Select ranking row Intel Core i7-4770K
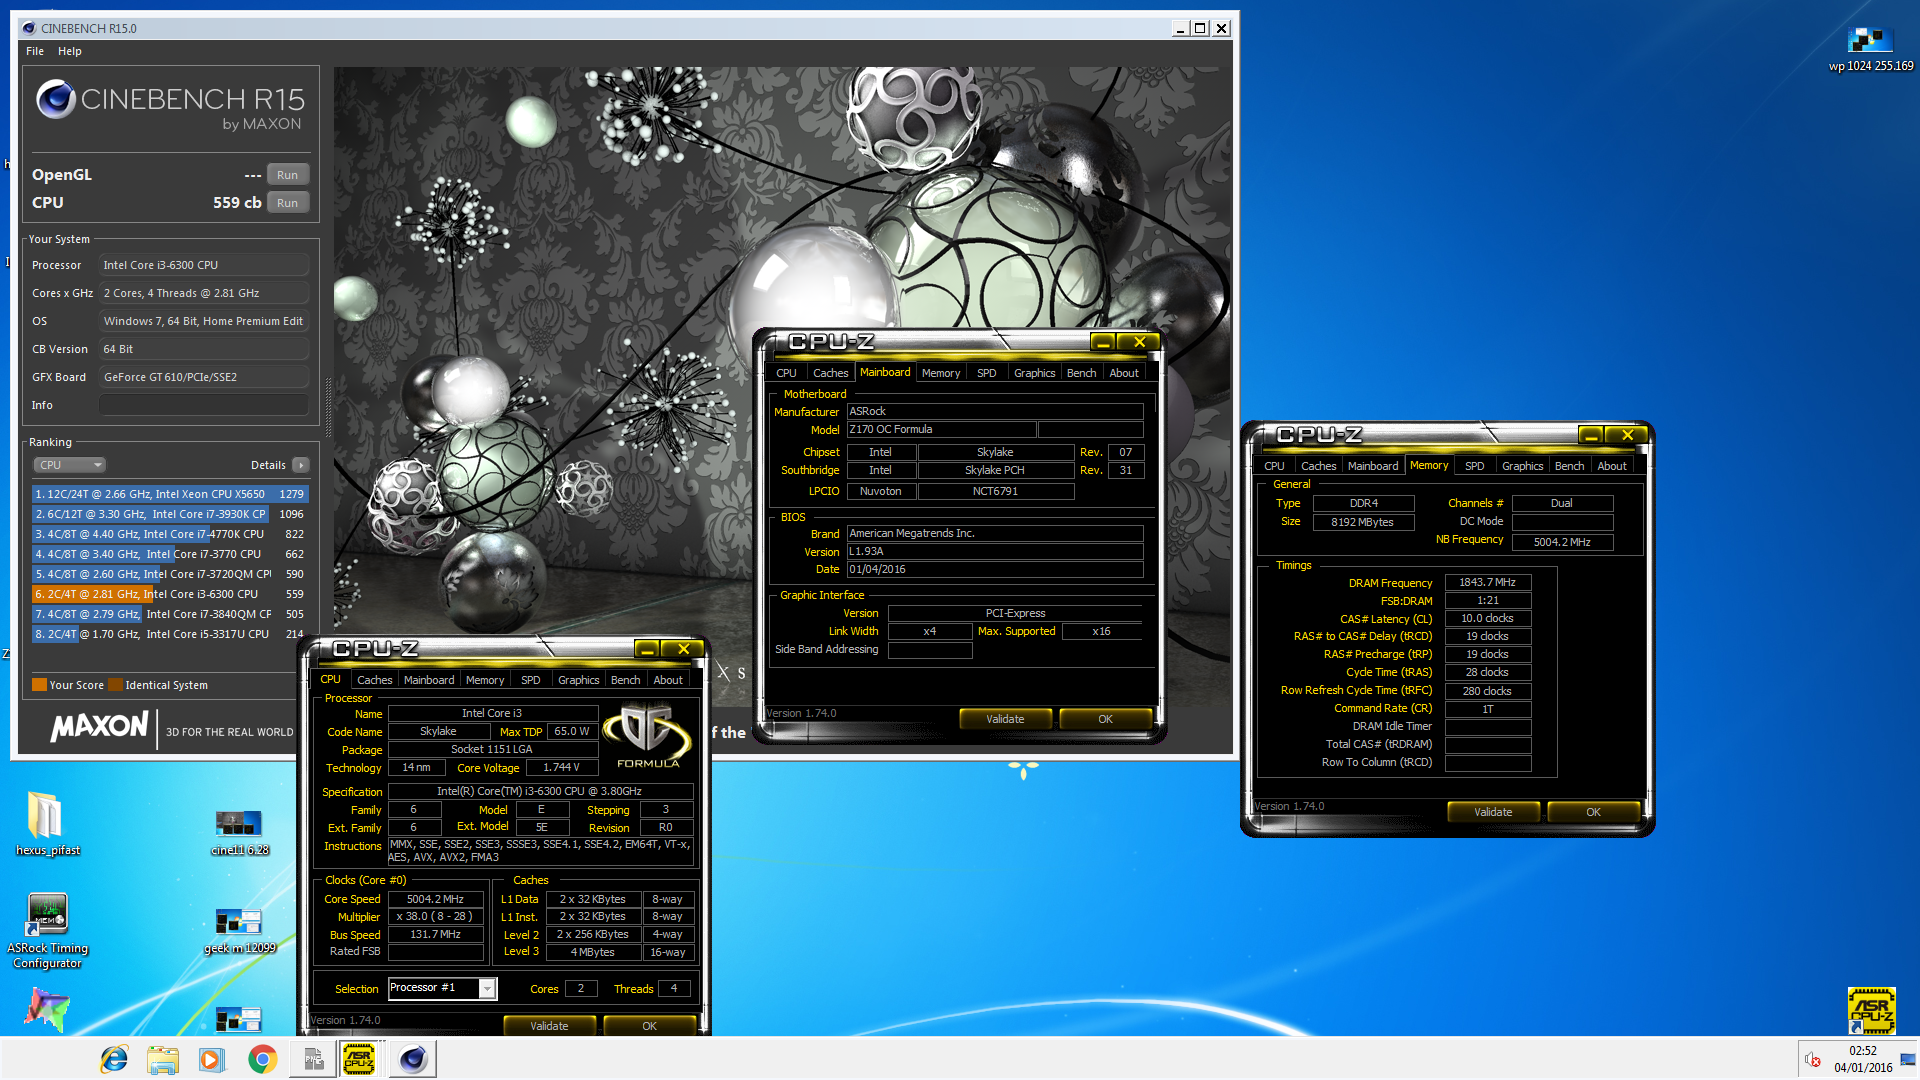 (x=170, y=534)
